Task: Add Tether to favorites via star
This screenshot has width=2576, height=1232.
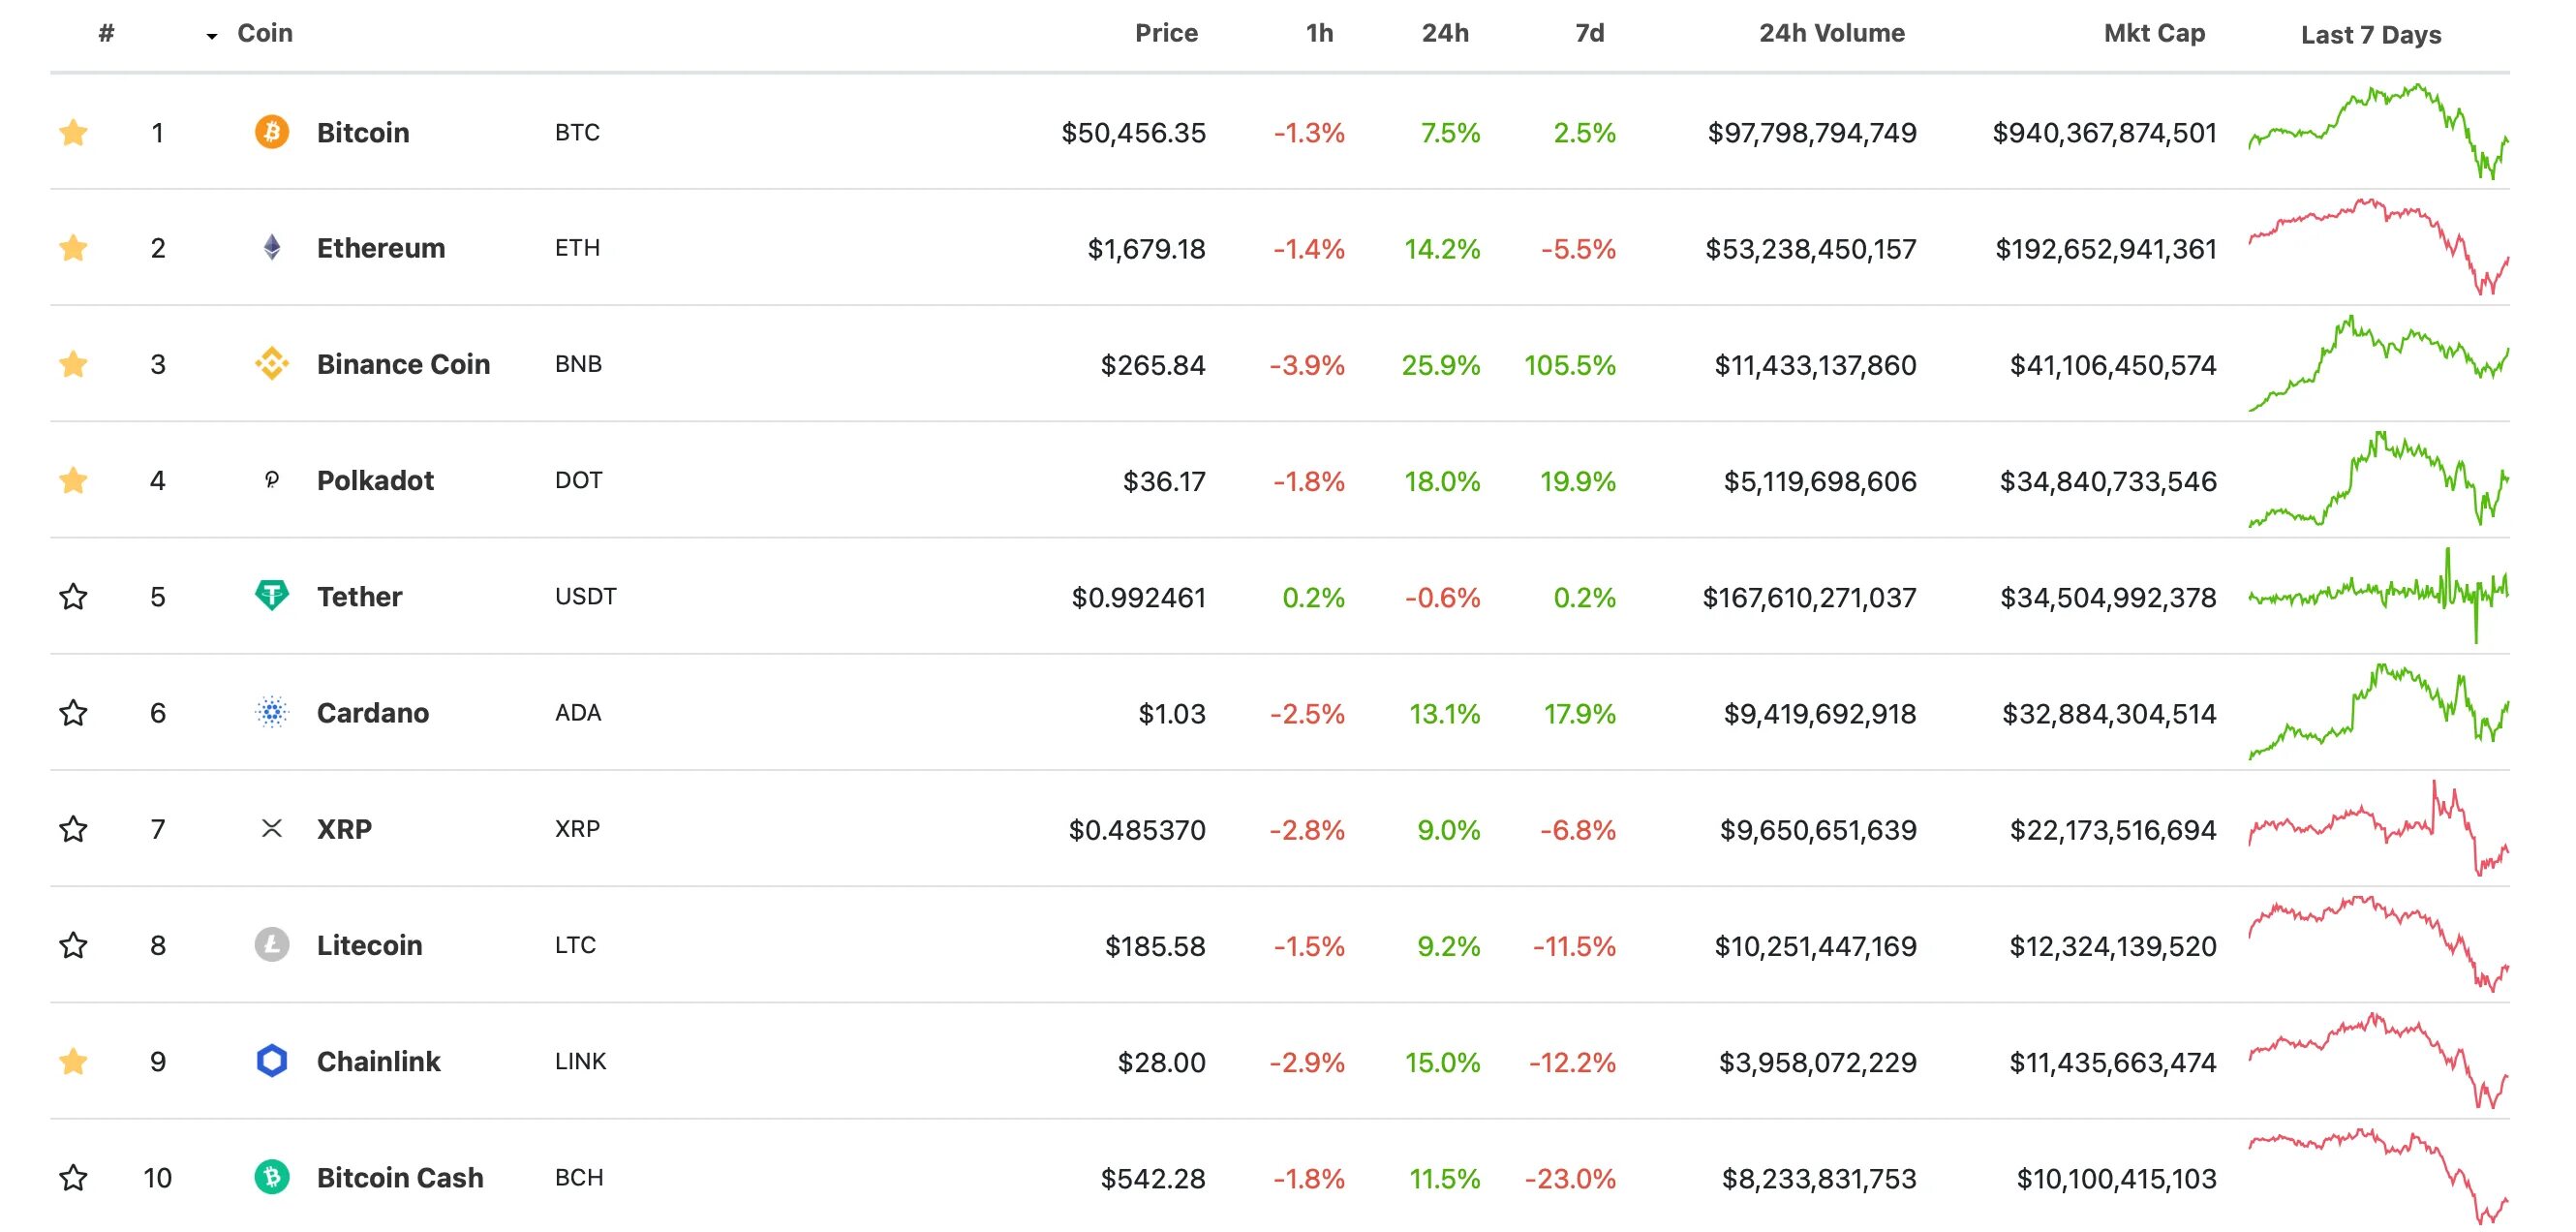Action: click(73, 597)
